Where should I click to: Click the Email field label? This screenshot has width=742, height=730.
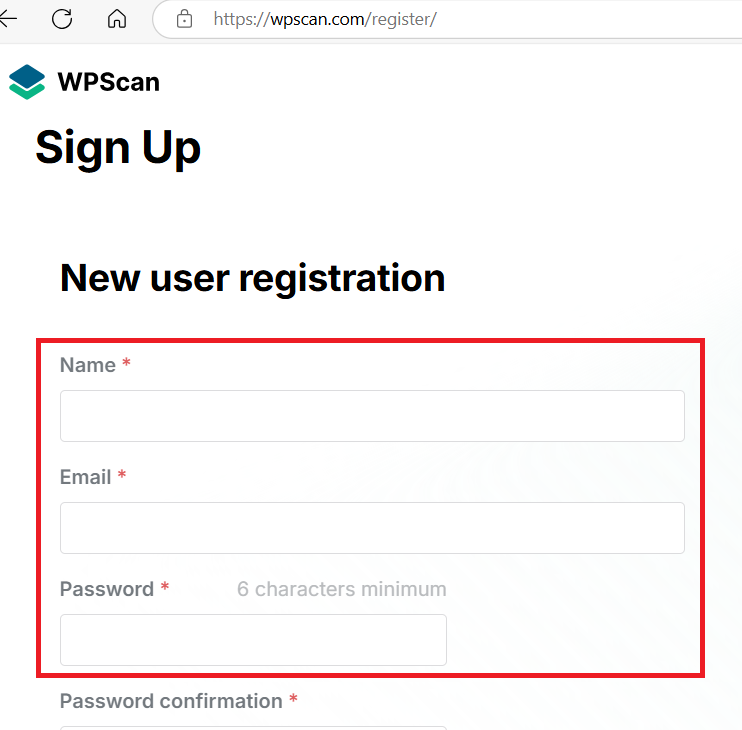click(x=85, y=477)
